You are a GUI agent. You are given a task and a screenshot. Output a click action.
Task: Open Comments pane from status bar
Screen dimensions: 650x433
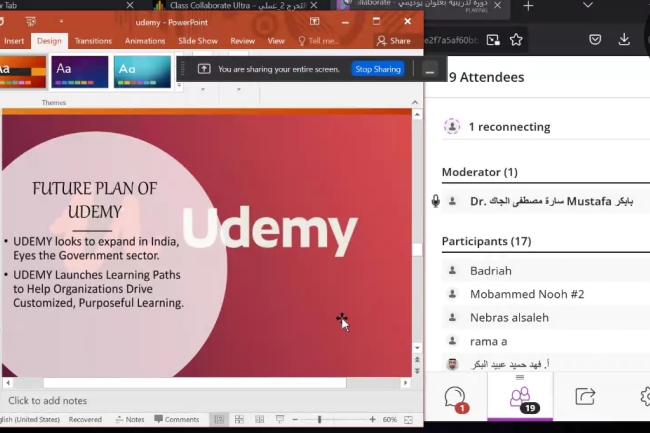click(x=177, y=420)
